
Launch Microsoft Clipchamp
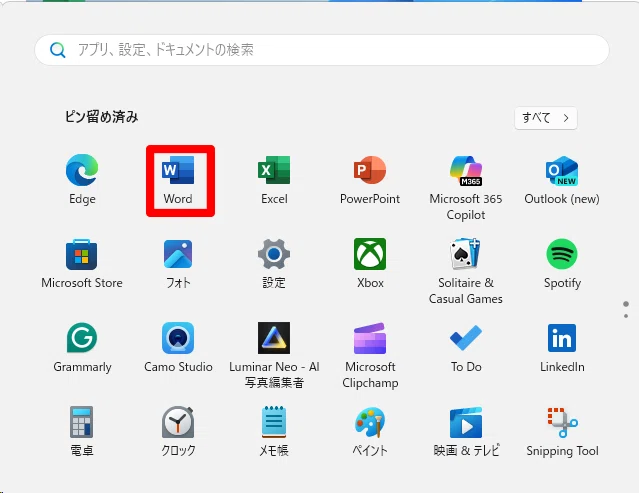(370, 355)
